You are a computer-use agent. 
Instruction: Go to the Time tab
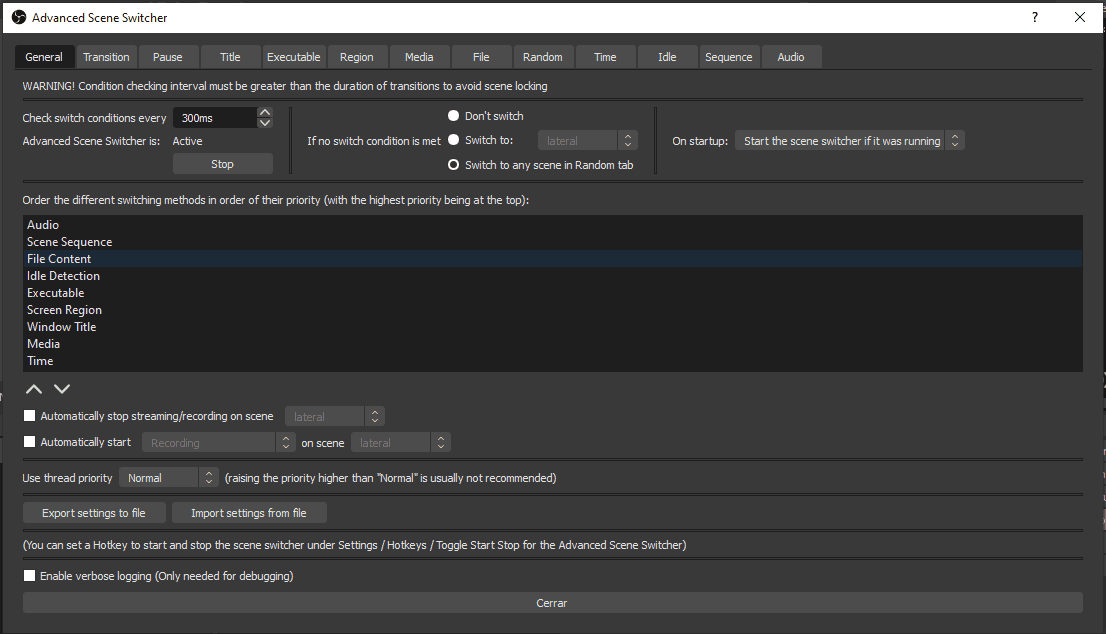pos(605,57)
